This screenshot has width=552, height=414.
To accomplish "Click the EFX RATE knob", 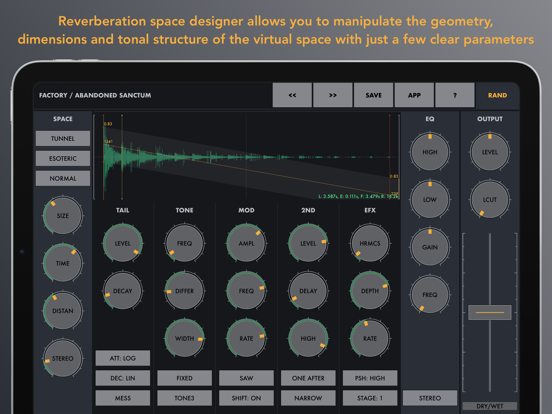I will 370,338.
